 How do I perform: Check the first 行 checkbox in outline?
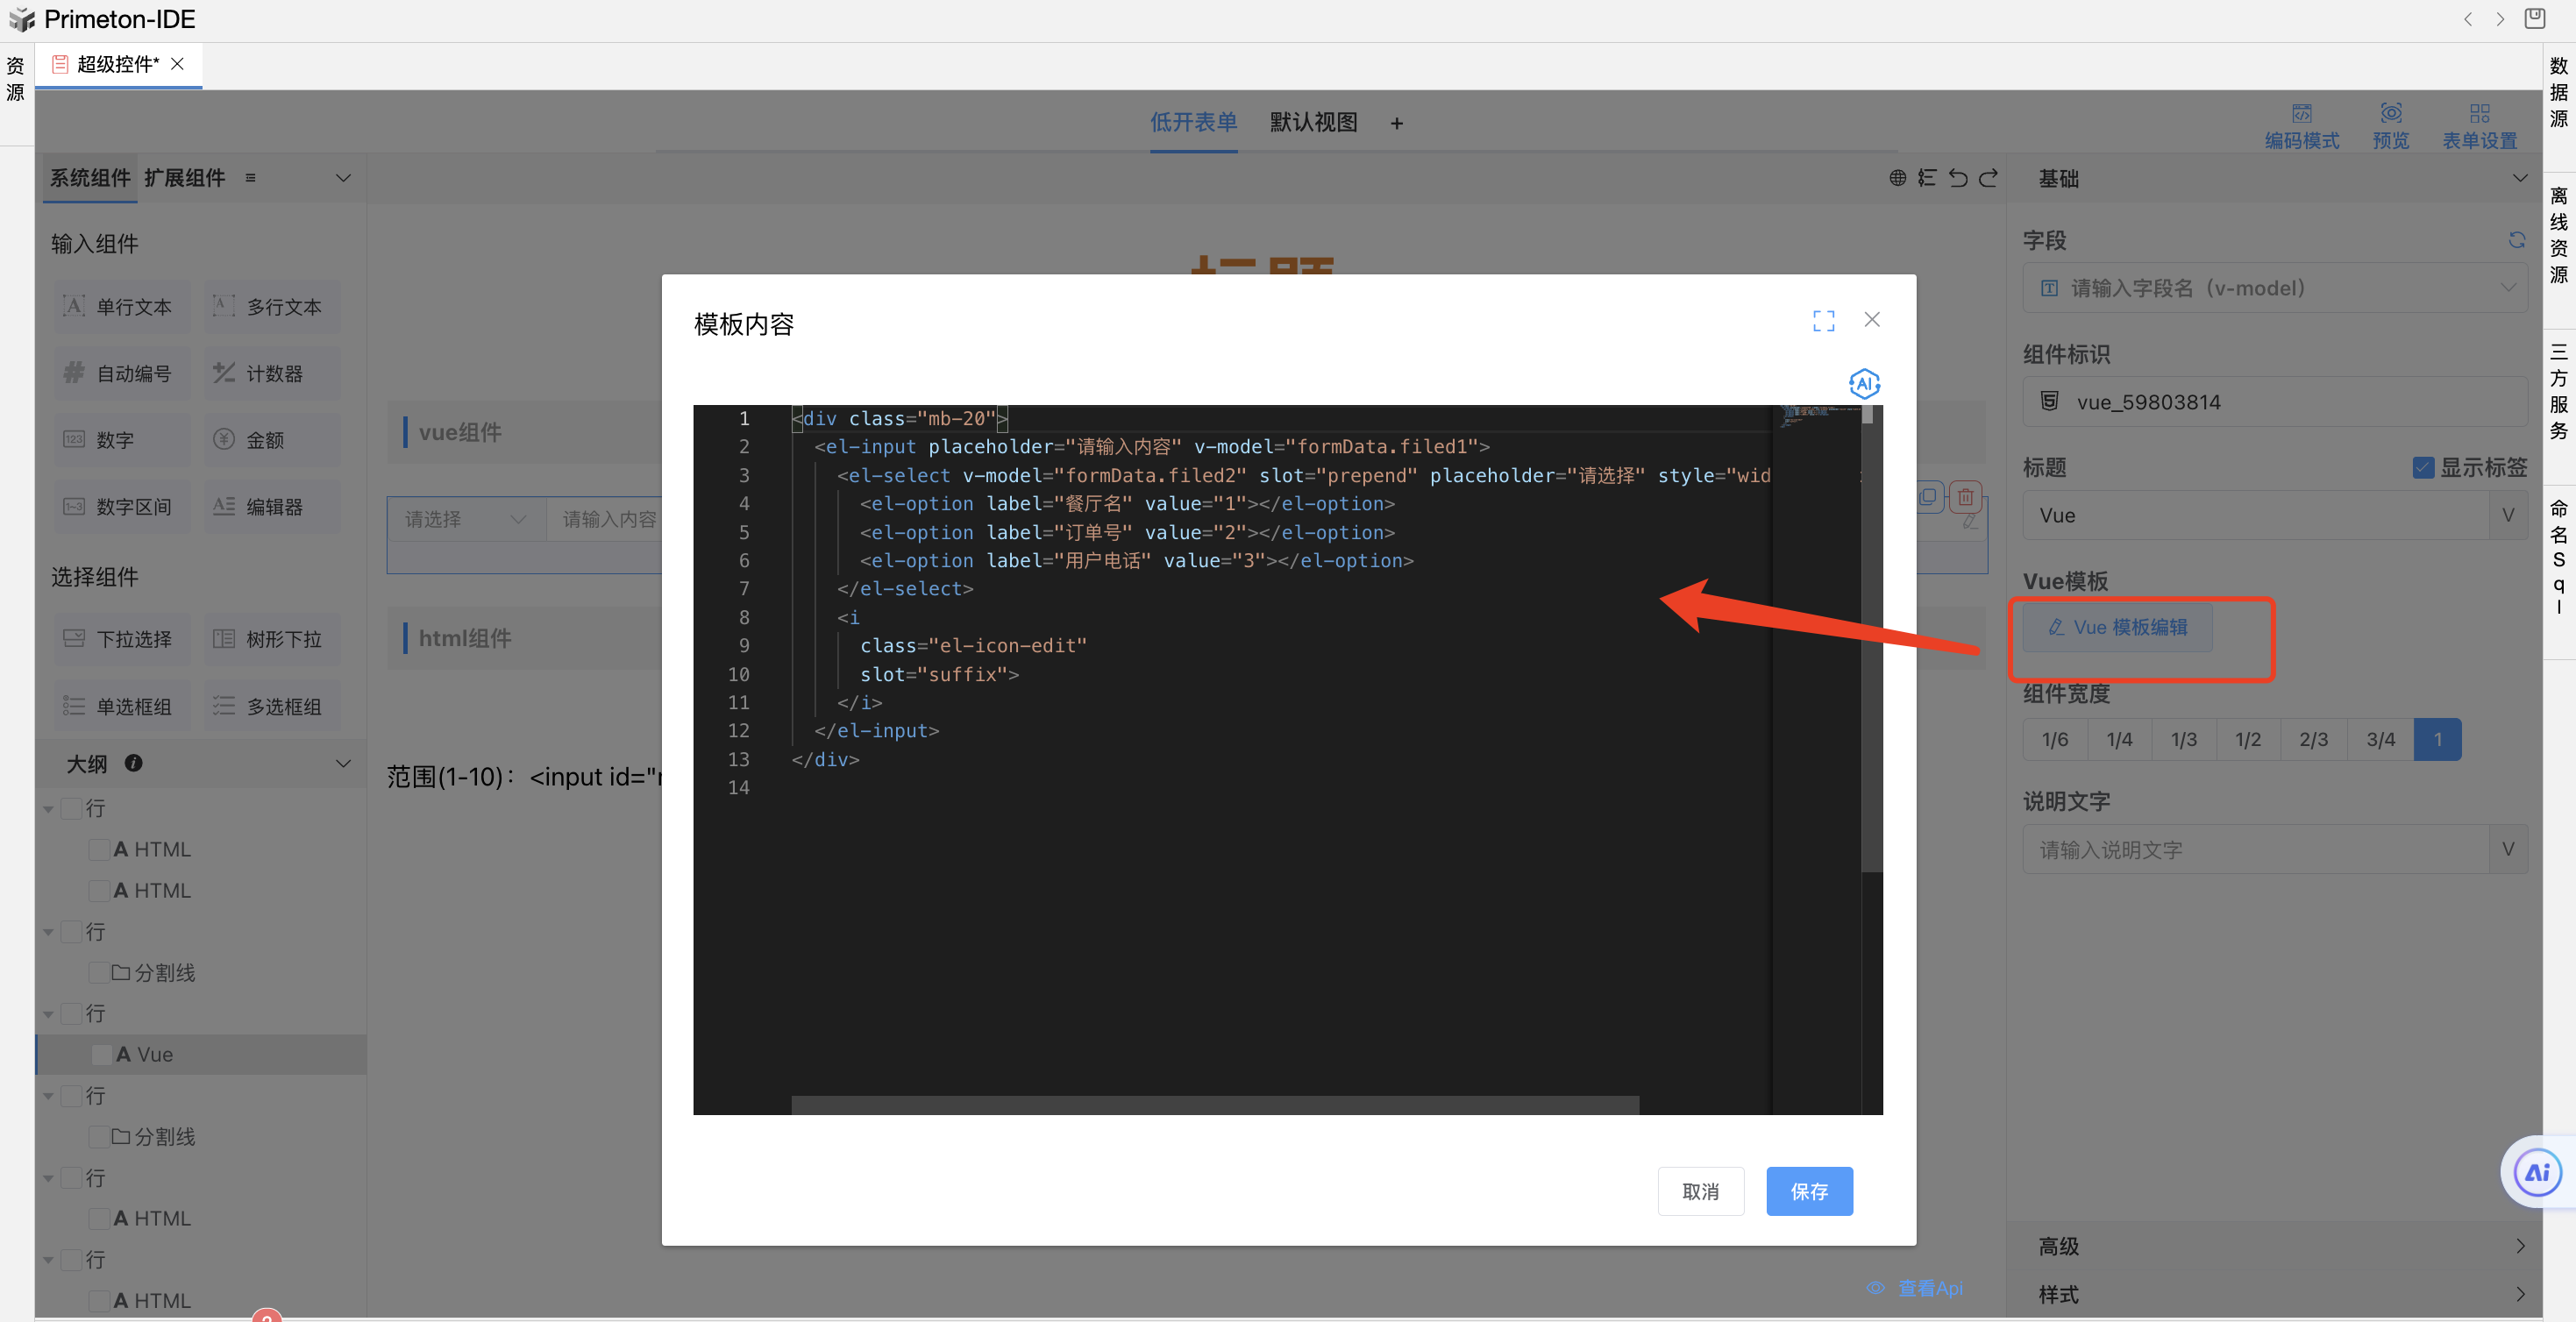coord(72,808)
